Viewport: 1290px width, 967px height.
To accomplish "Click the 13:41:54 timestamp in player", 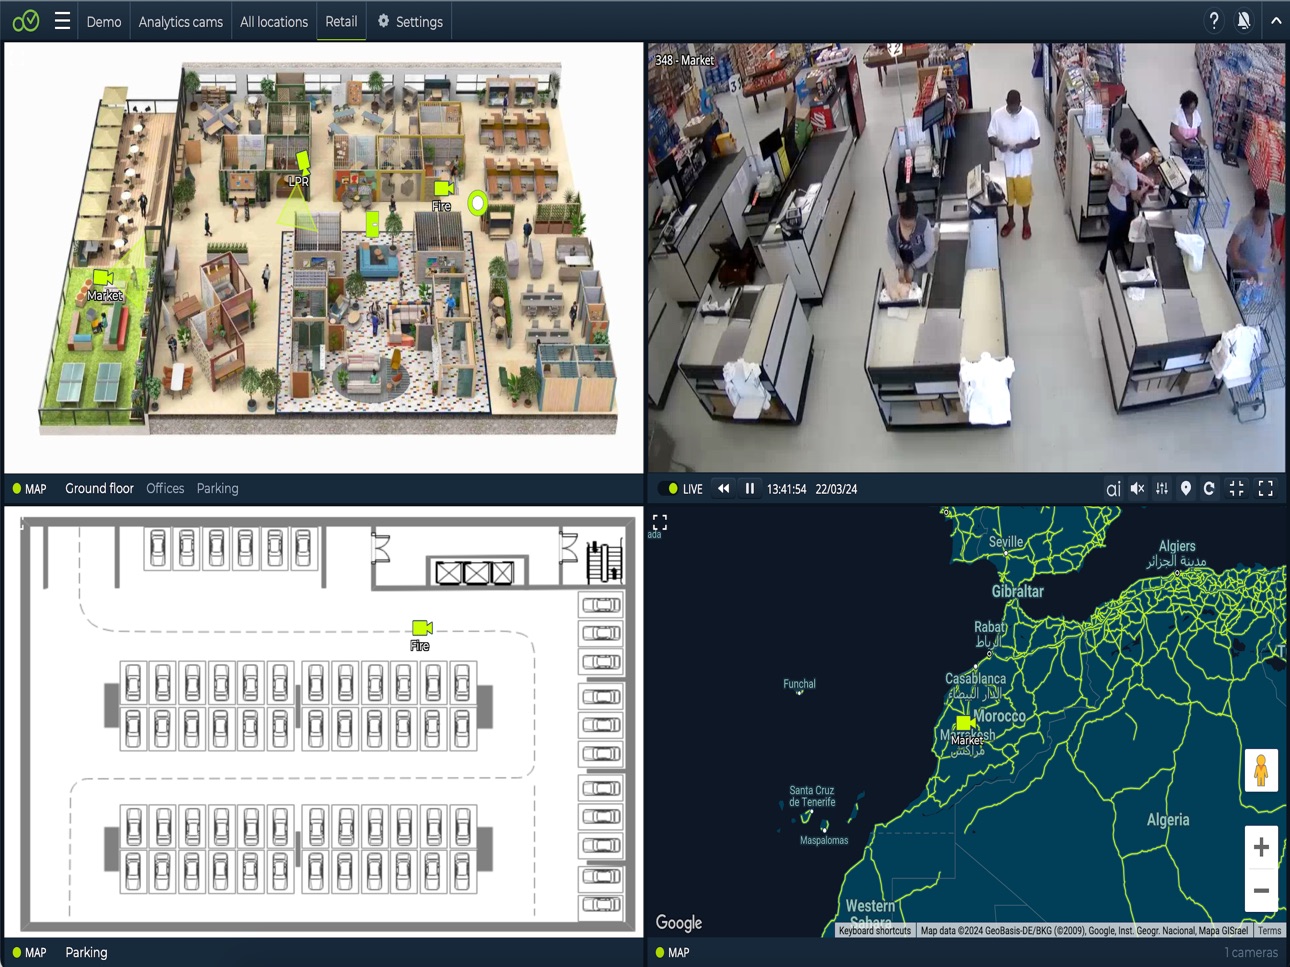I will [786, 489].
